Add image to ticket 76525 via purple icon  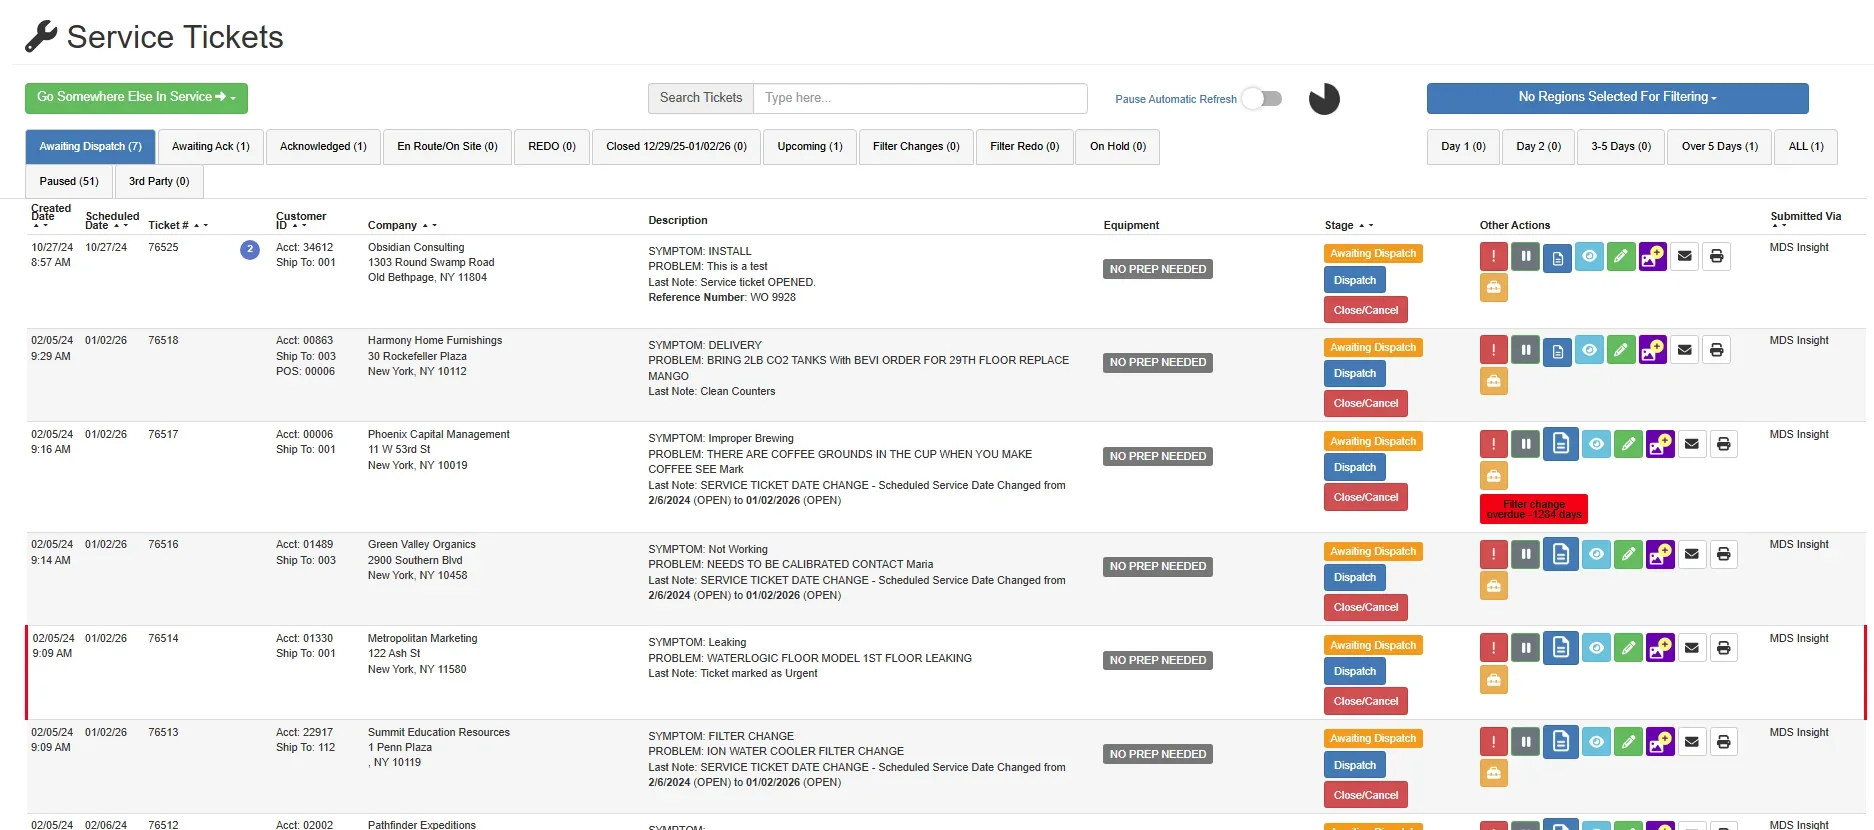[1653, 256]
